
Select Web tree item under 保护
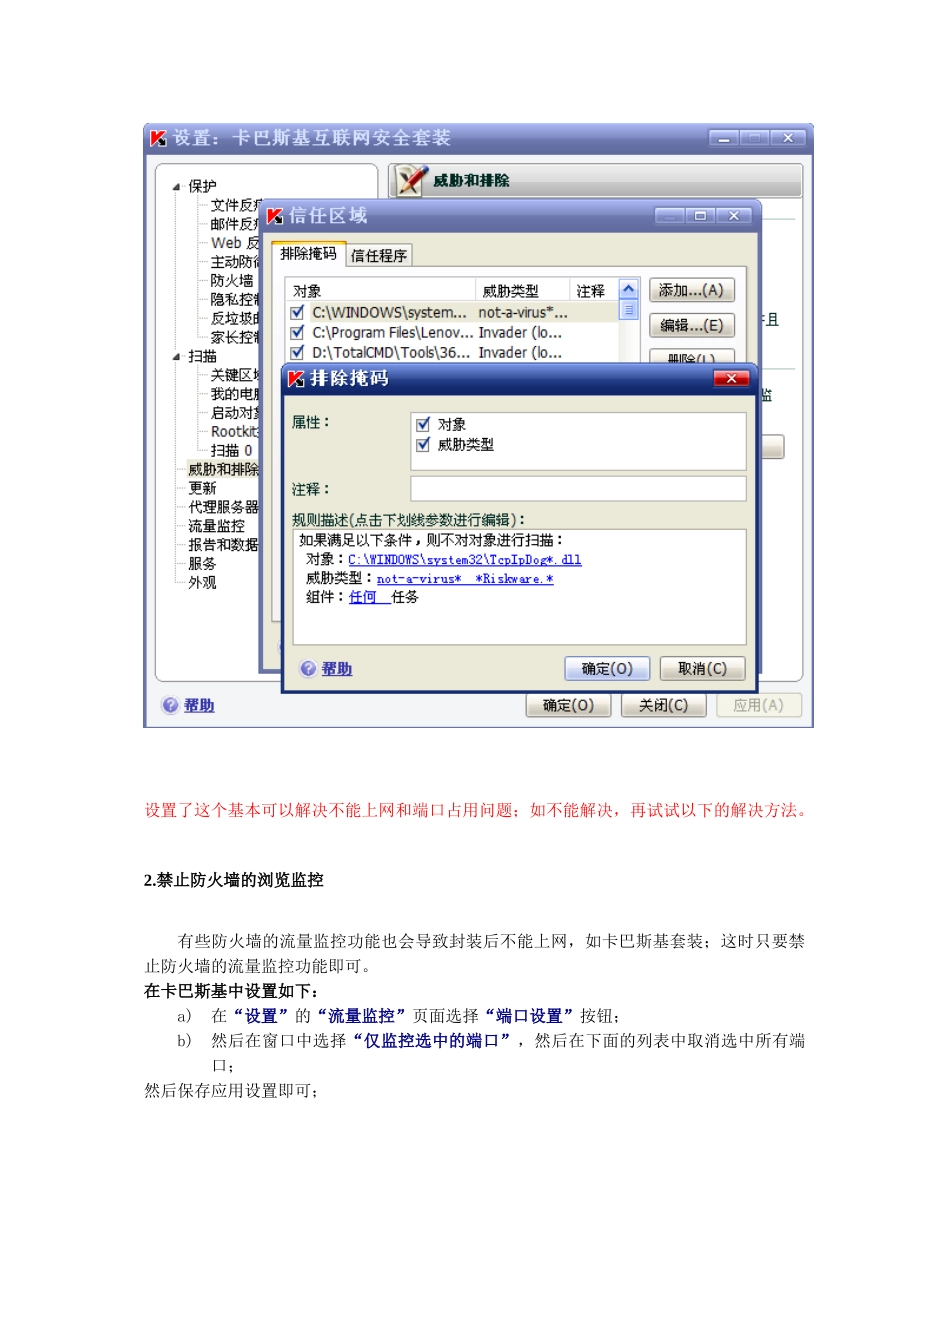[234, 243]
